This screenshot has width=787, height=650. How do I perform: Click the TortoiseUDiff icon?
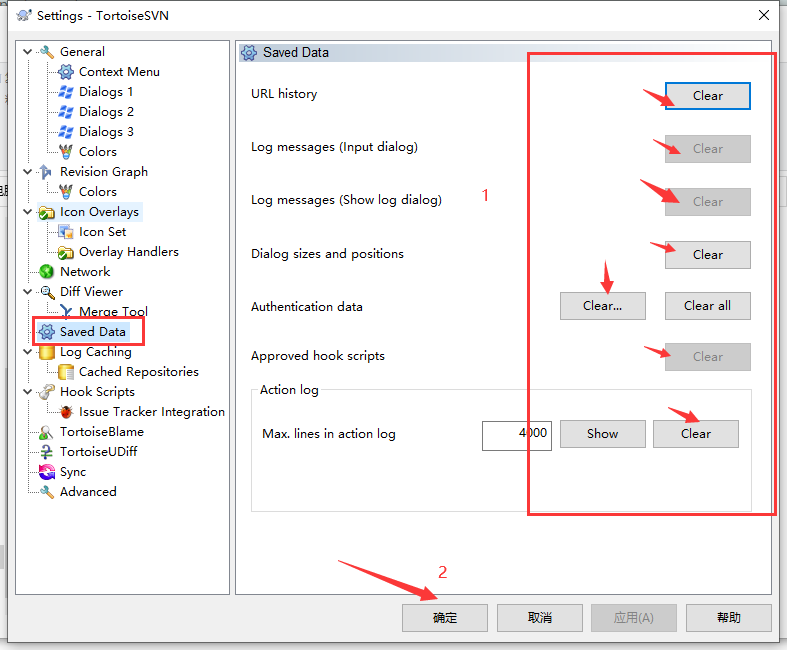tap(47, 452)
